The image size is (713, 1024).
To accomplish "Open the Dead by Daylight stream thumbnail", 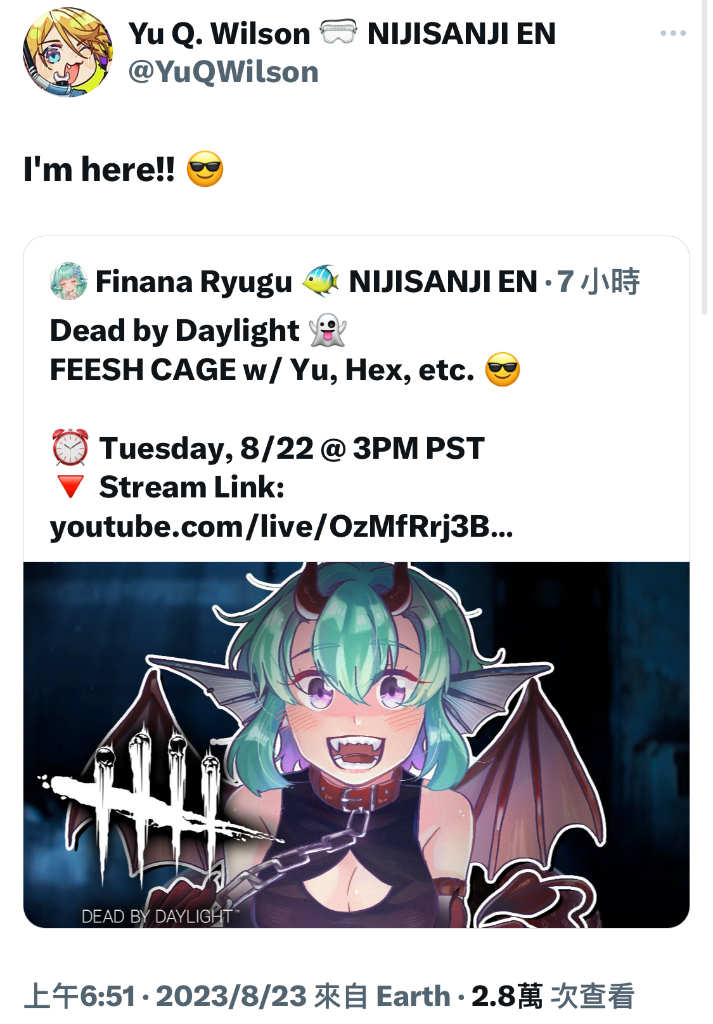I will tap(356, 744).
